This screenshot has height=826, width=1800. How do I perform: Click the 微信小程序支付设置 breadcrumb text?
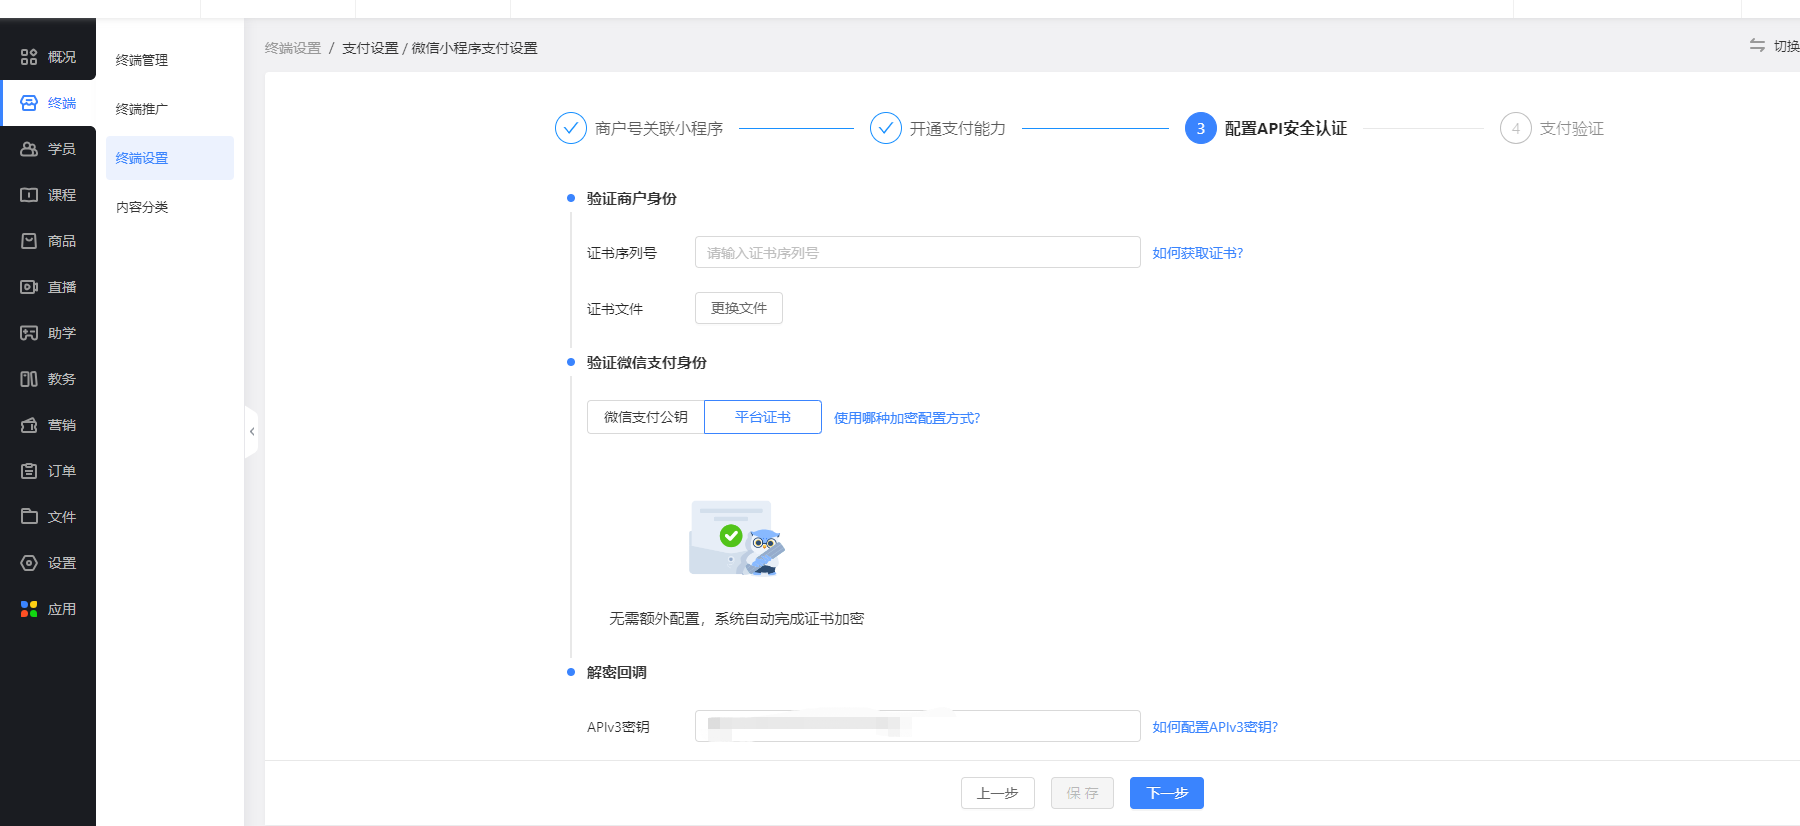pos(475,48)
